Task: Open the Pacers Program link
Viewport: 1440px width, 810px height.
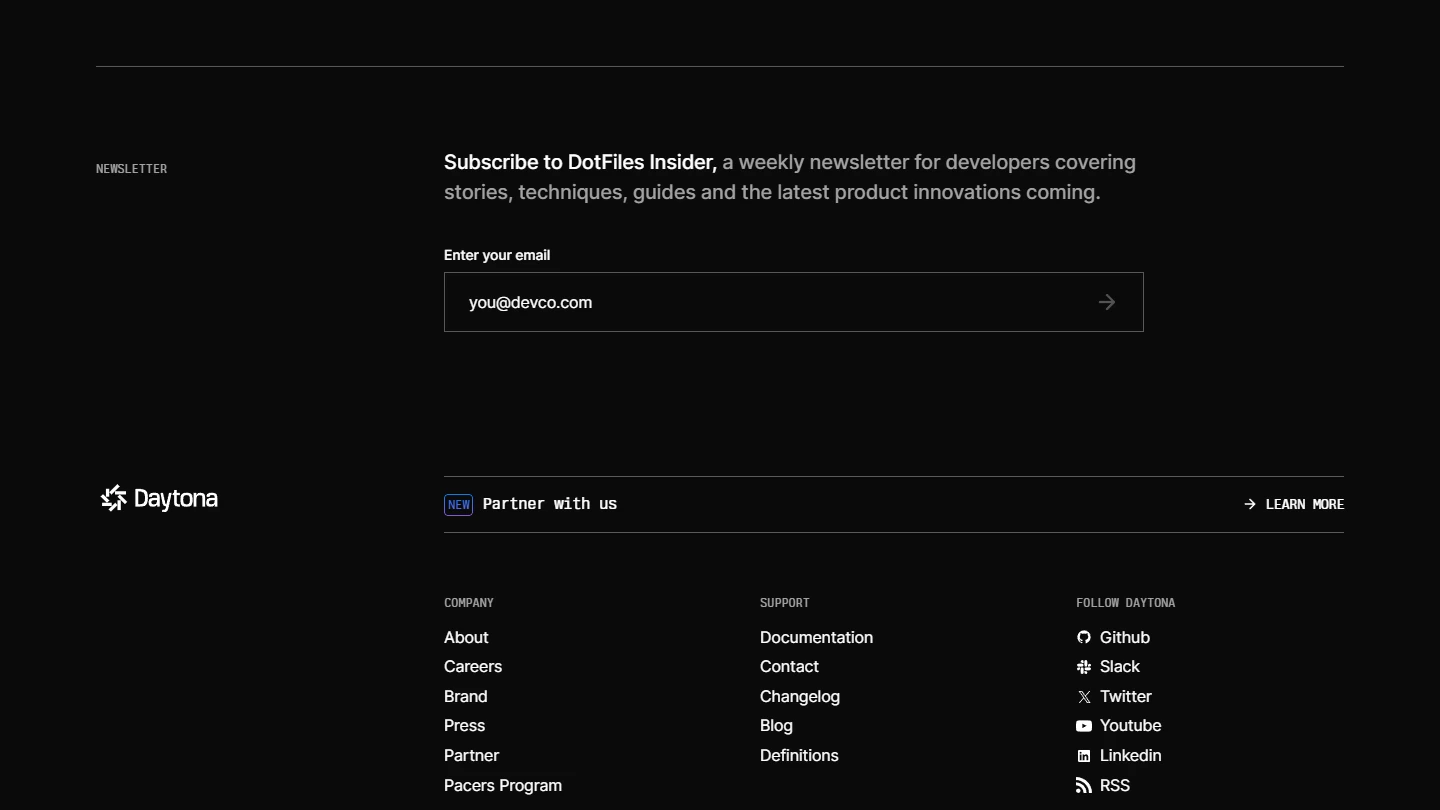Action: (503, 786)
